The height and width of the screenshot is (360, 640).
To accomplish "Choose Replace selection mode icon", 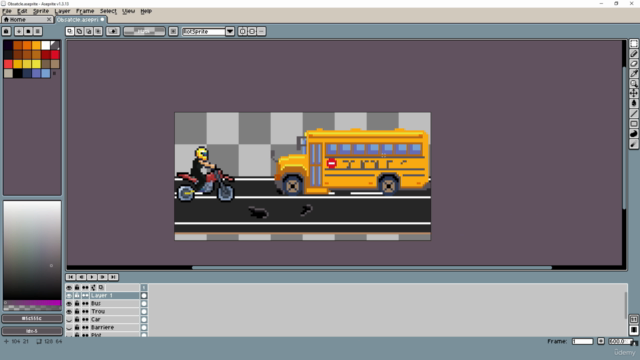I will [x=70, y=31].
